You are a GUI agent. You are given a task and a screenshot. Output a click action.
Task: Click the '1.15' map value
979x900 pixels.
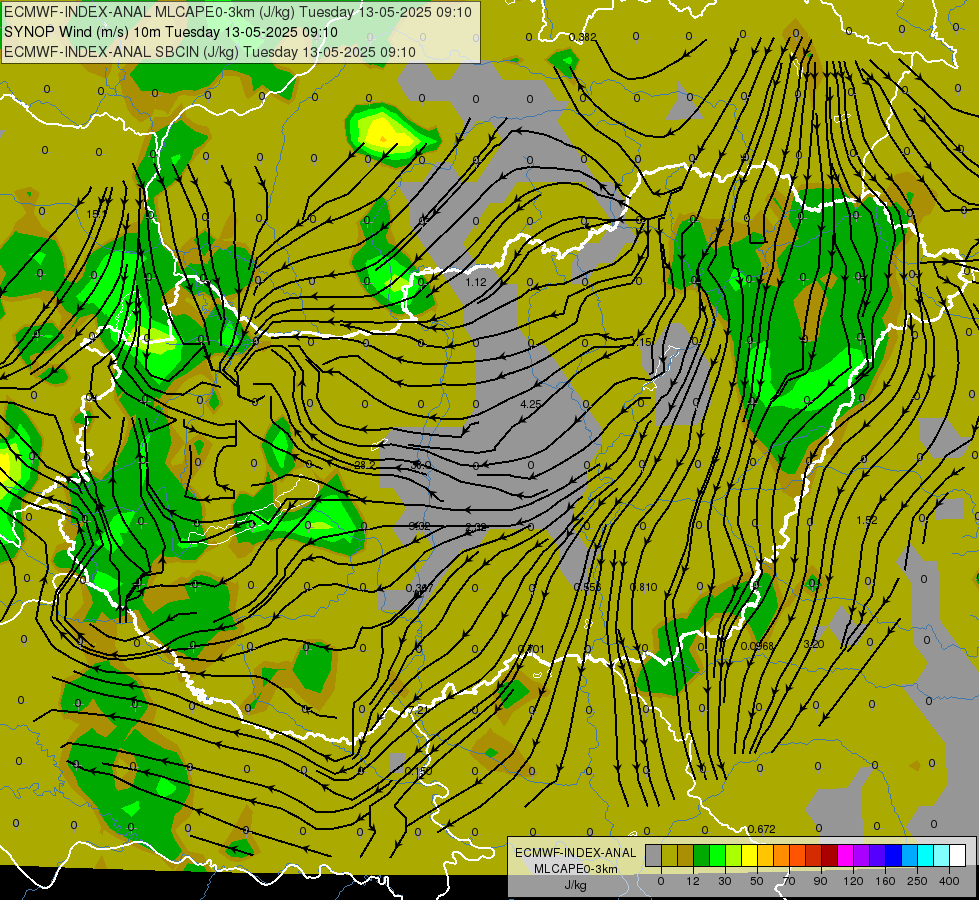[641, 342]
